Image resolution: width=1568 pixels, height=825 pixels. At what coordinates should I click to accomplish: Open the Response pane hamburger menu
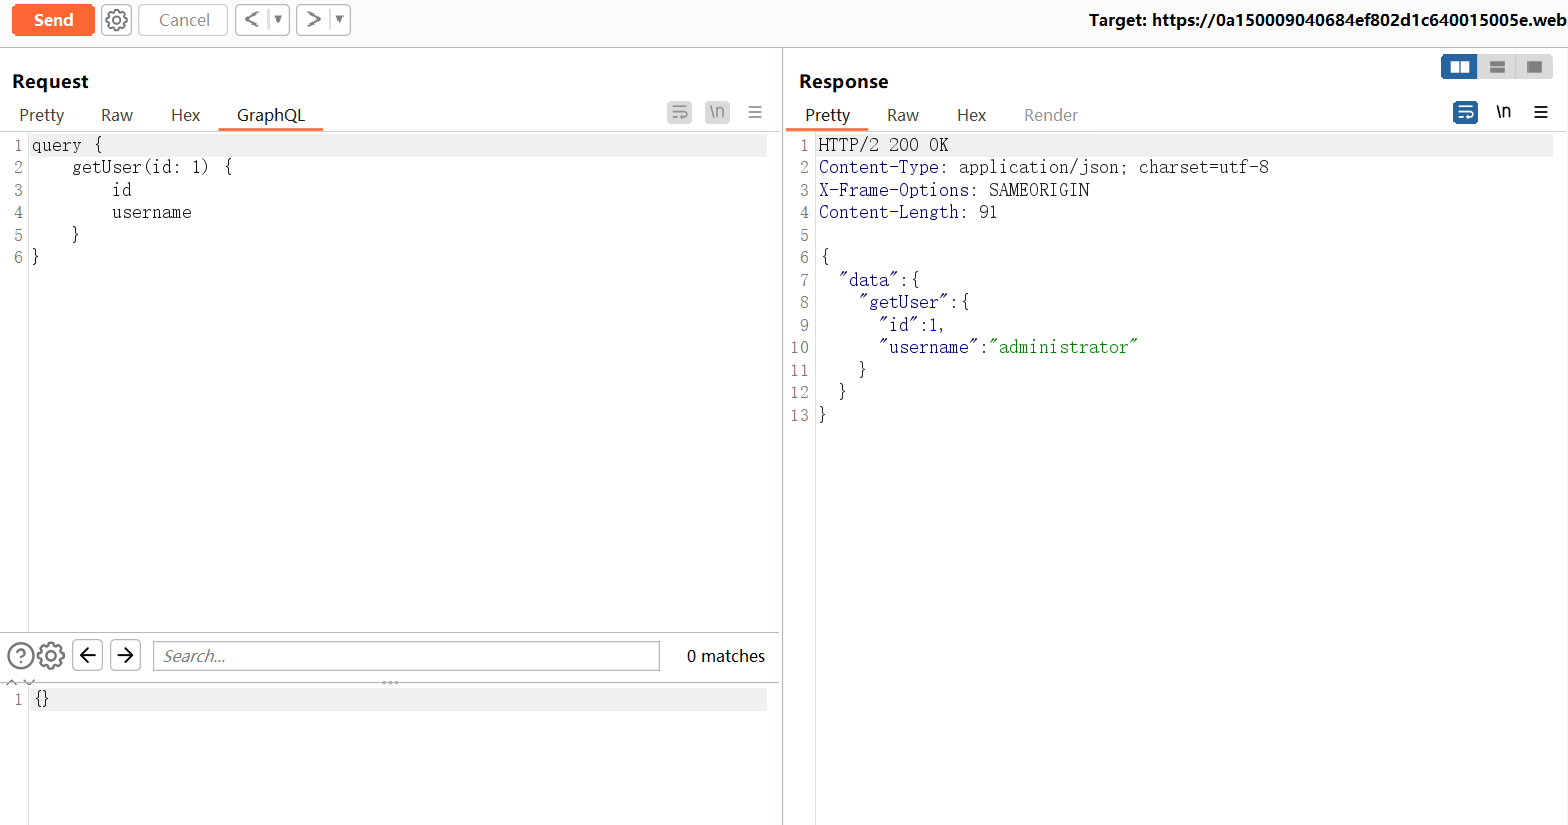pos(1541,112)
